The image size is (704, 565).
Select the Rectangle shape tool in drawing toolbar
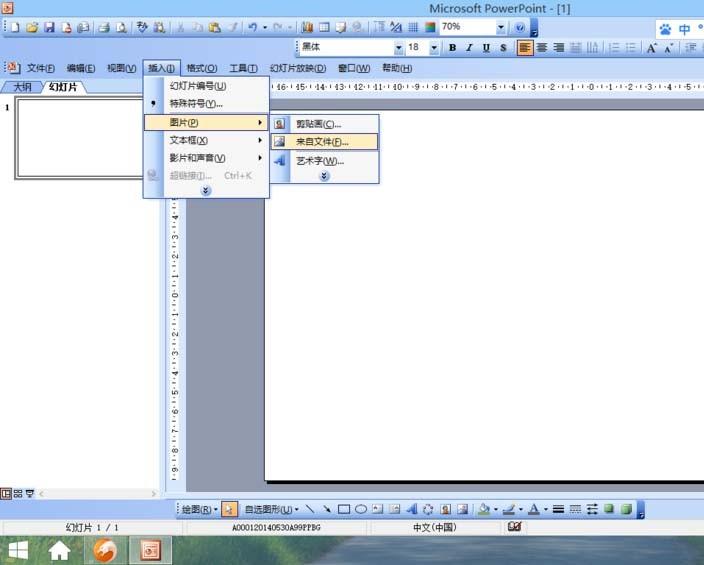pyautogui.click(x=344, y=509)
